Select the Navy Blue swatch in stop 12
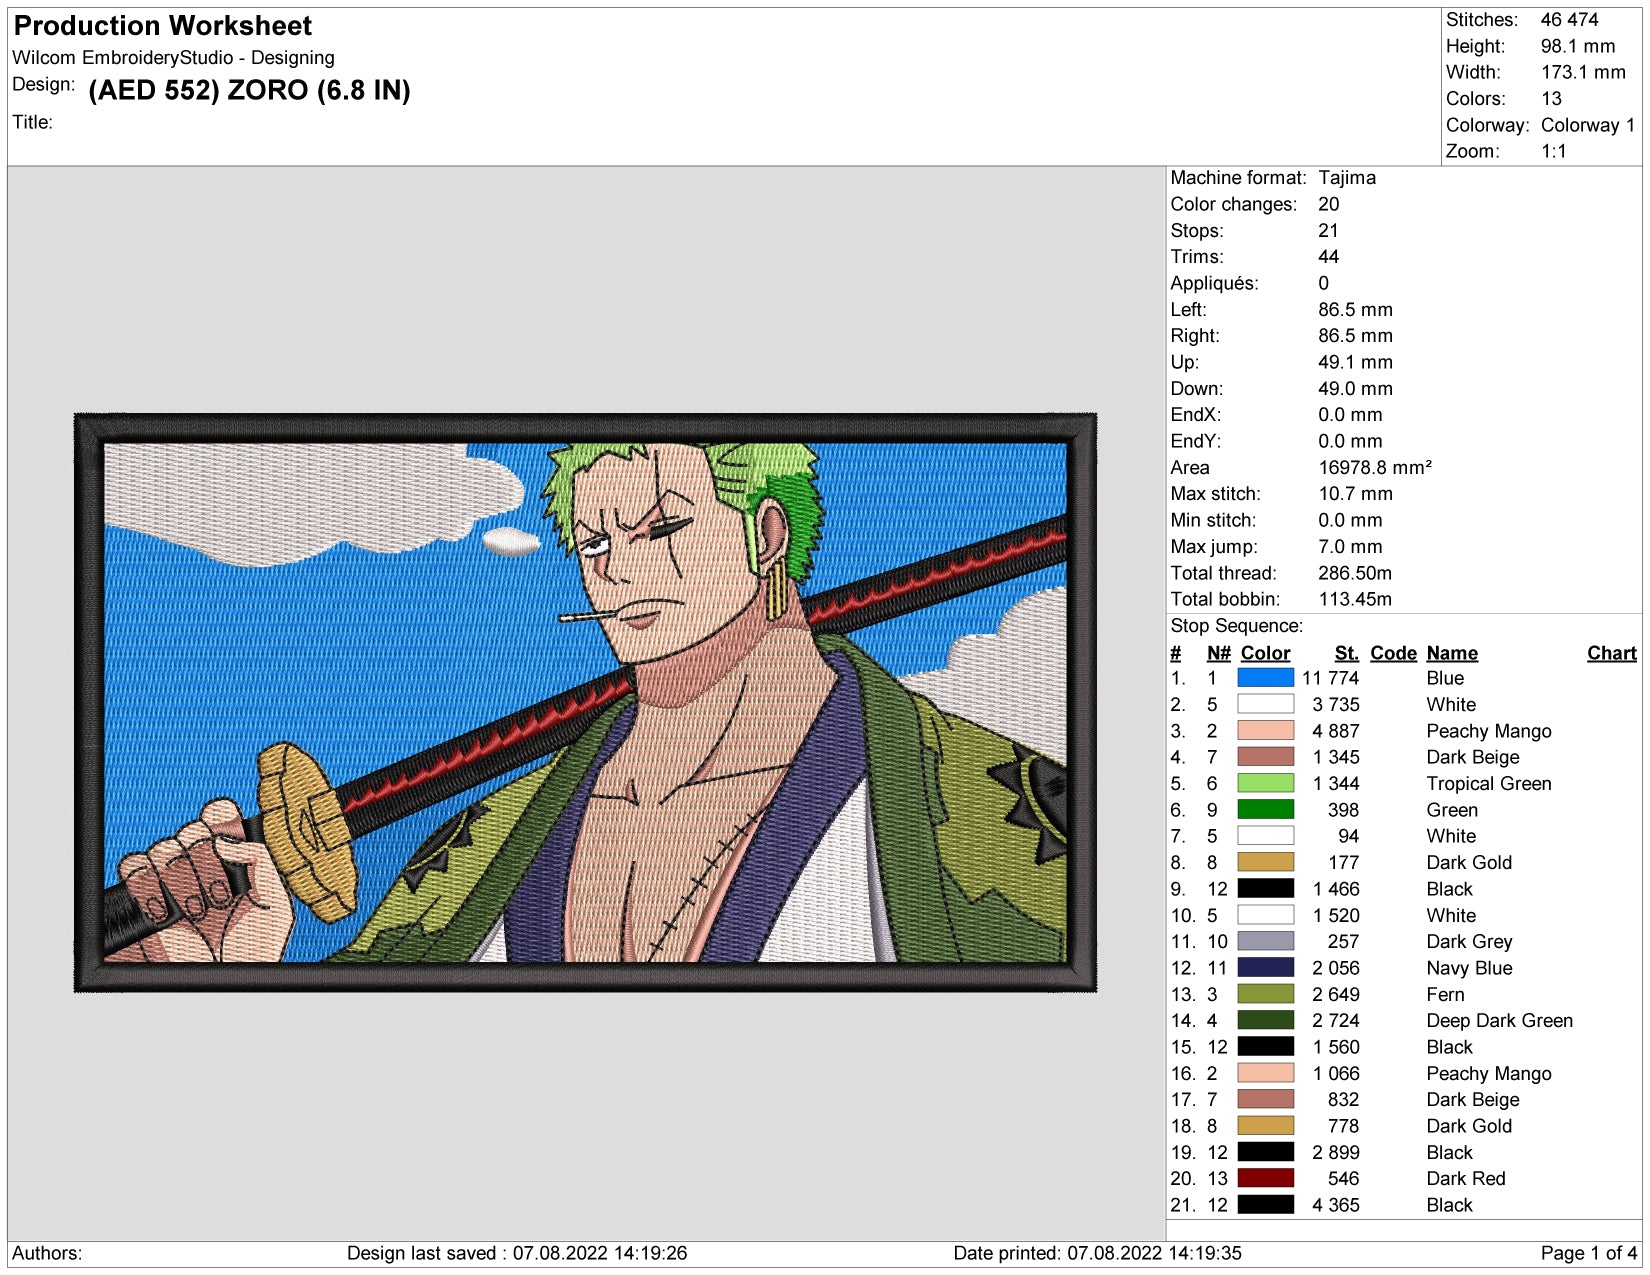This screenshot has width=1650, height=1275. (1265, 968)
